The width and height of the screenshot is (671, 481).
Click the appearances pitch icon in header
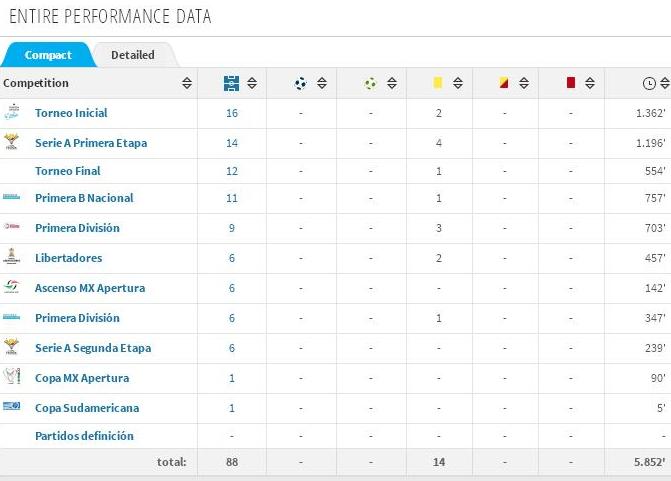tap(232, 83)
